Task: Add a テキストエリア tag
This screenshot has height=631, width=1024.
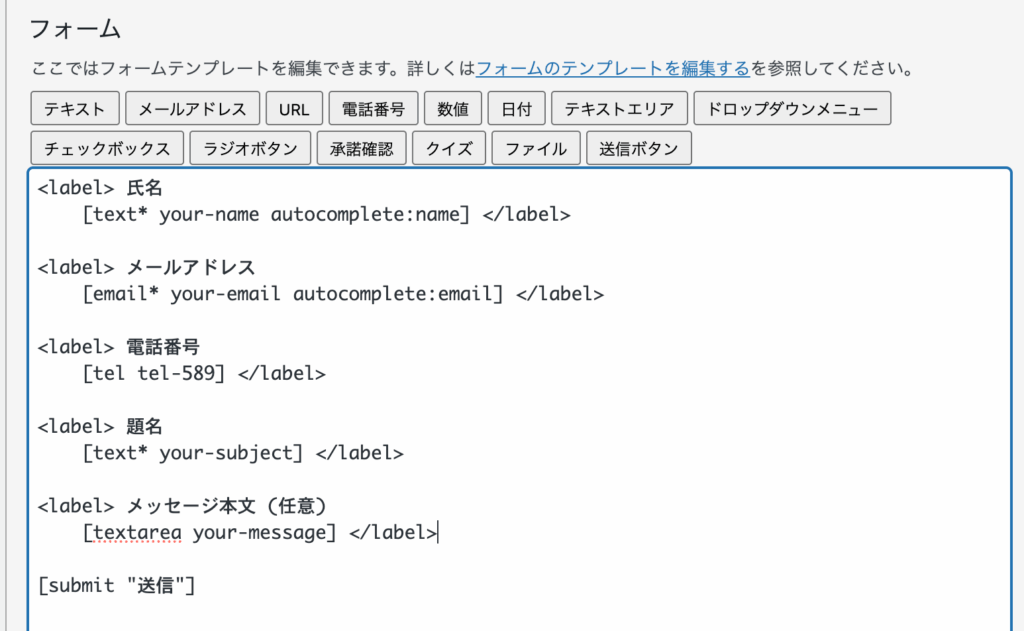Action: pos(618,108)
